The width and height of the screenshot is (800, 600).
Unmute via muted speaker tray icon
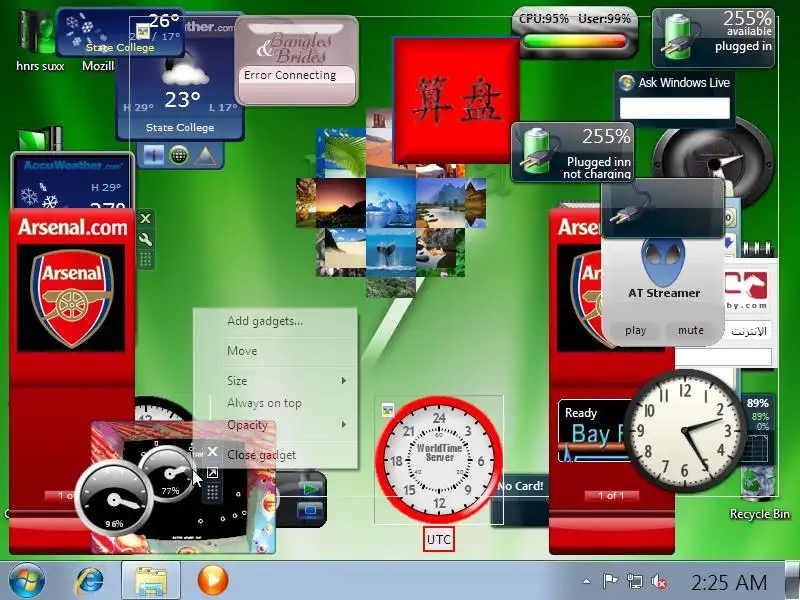[x=659, y=581]
